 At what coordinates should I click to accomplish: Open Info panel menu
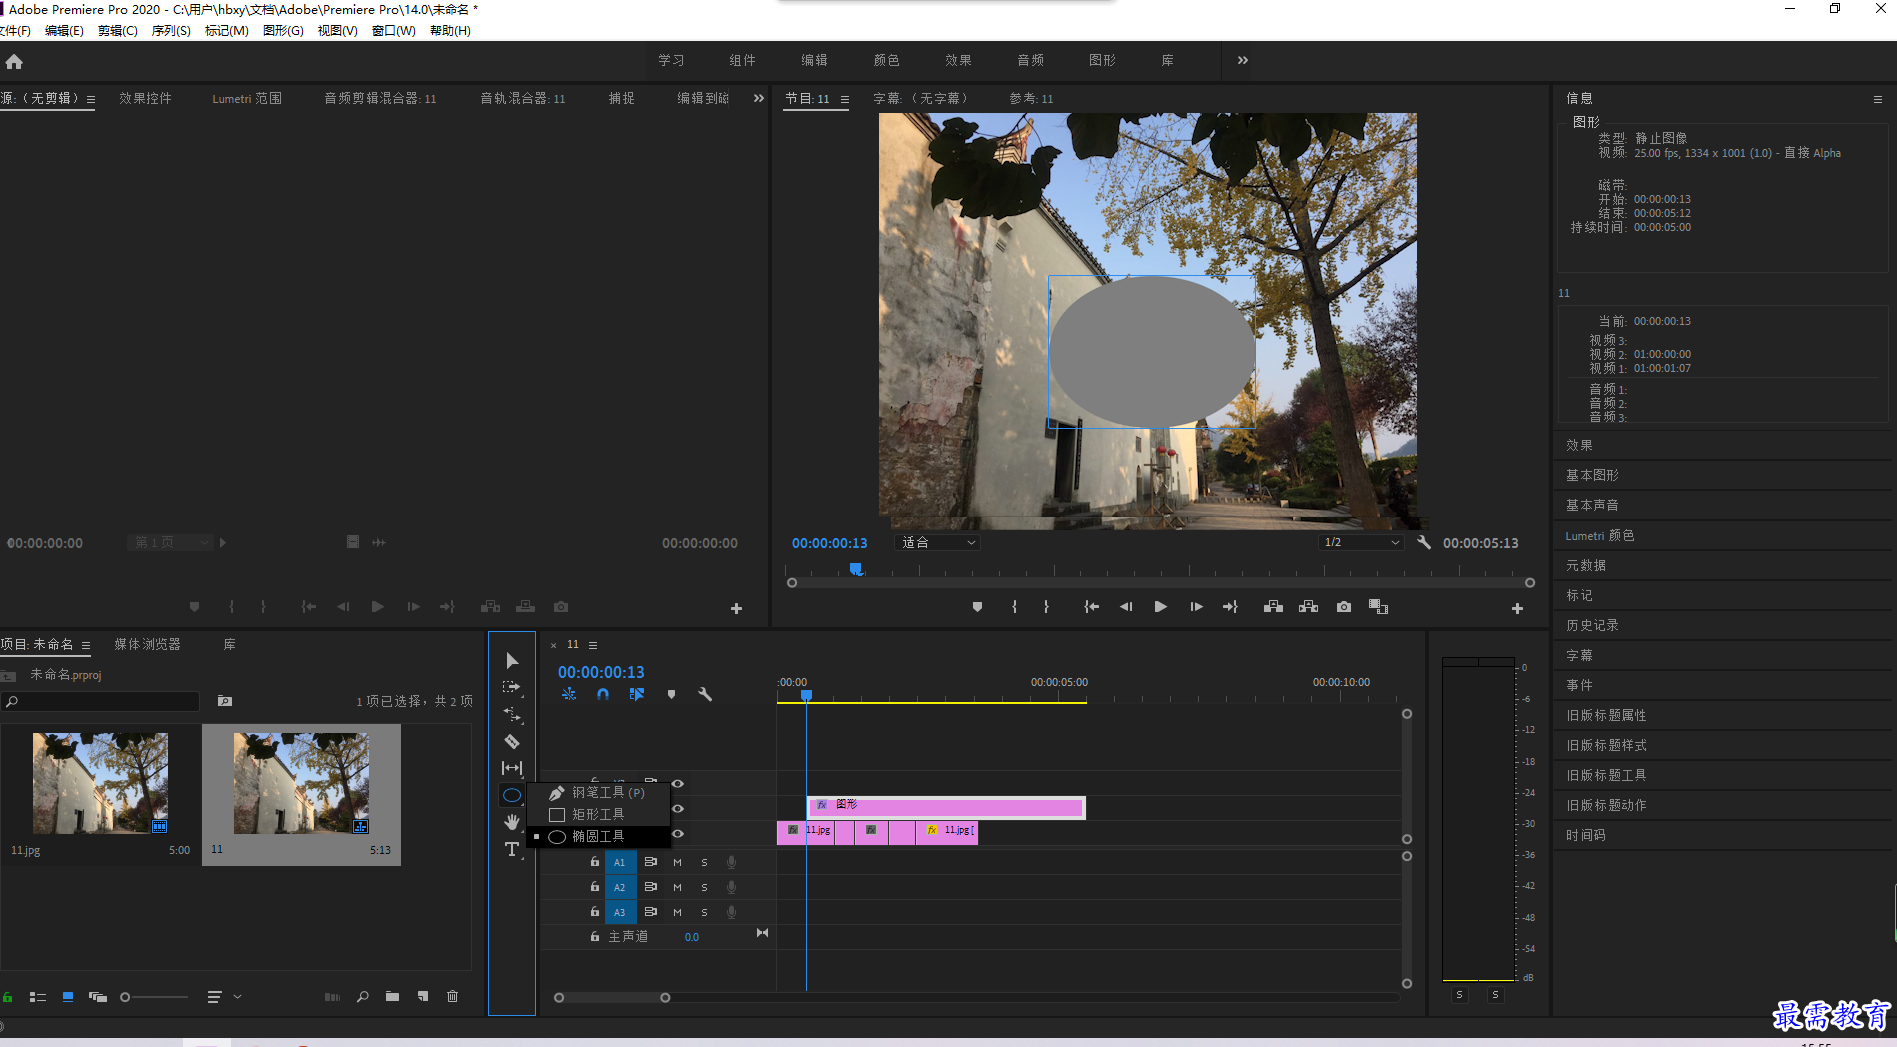1878,99
